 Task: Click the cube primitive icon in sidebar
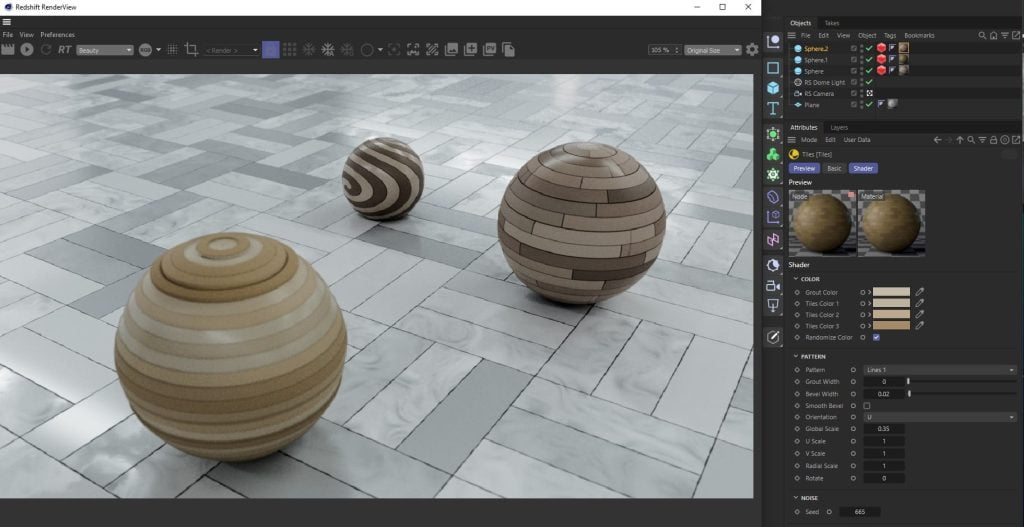(773, 88)
